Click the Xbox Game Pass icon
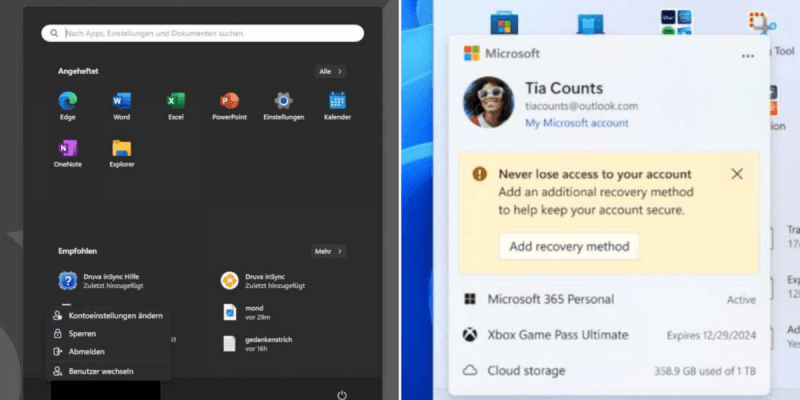 coord(470,335)
